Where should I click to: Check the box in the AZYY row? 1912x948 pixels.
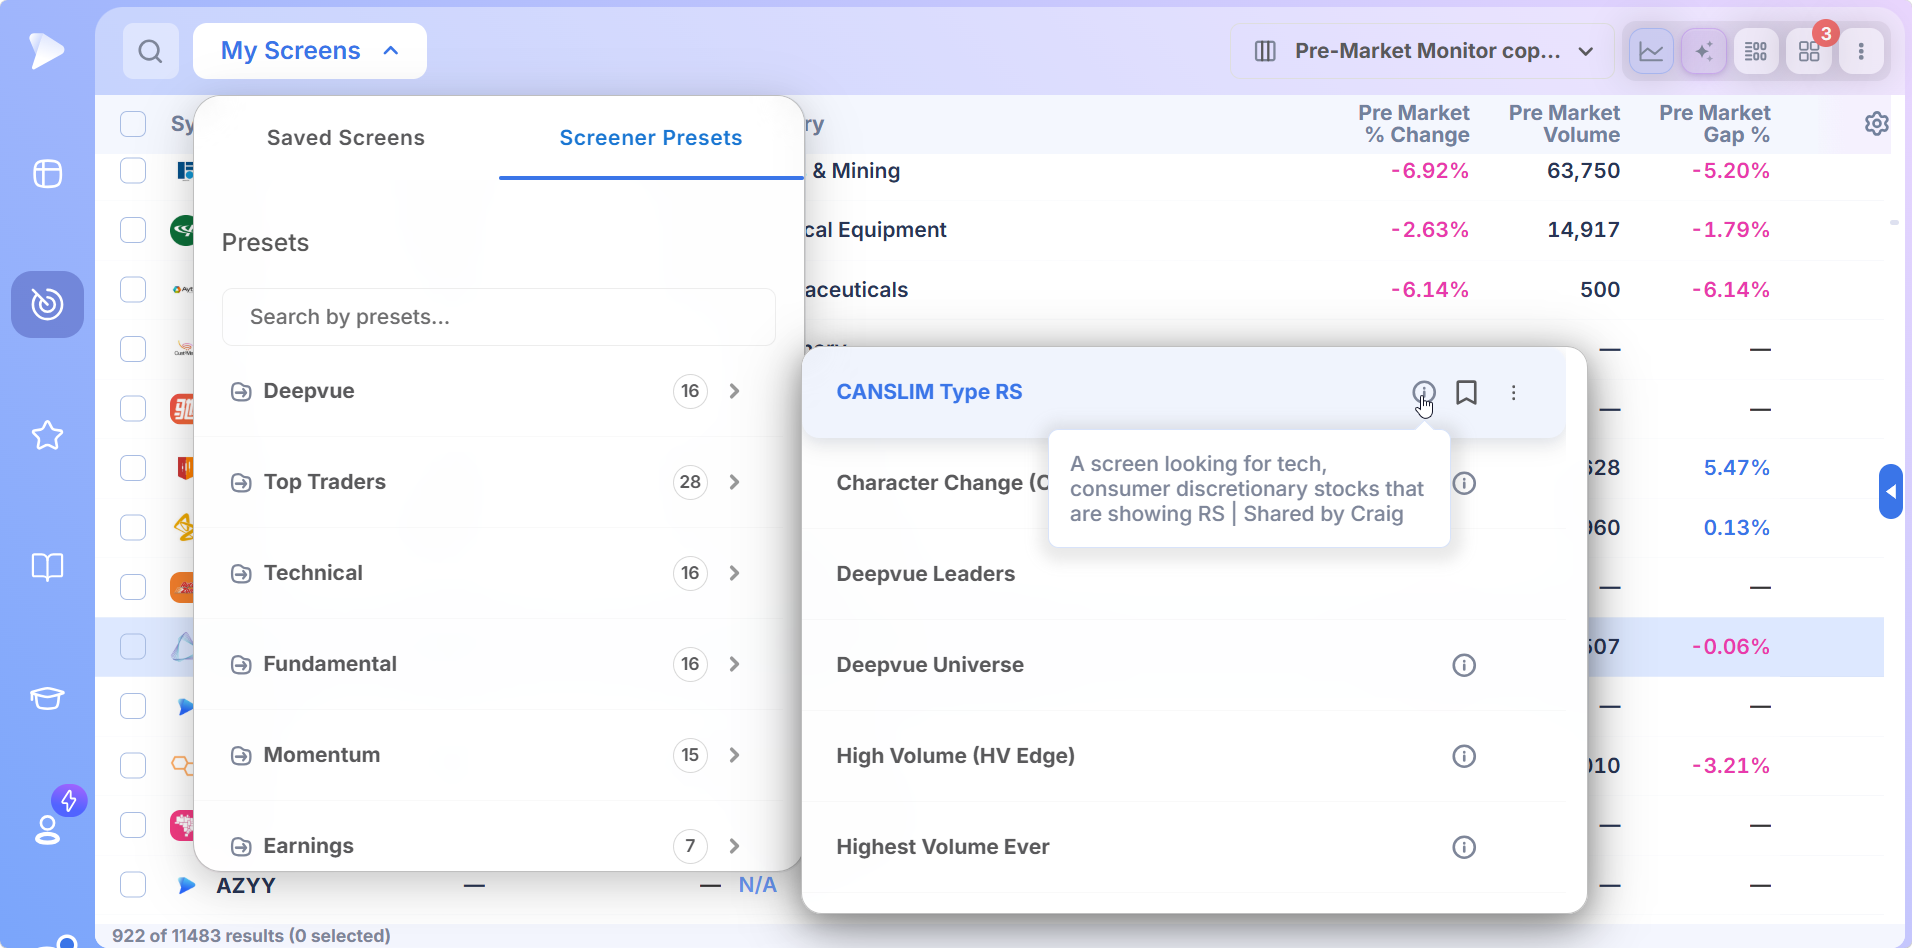pos(133,885)
